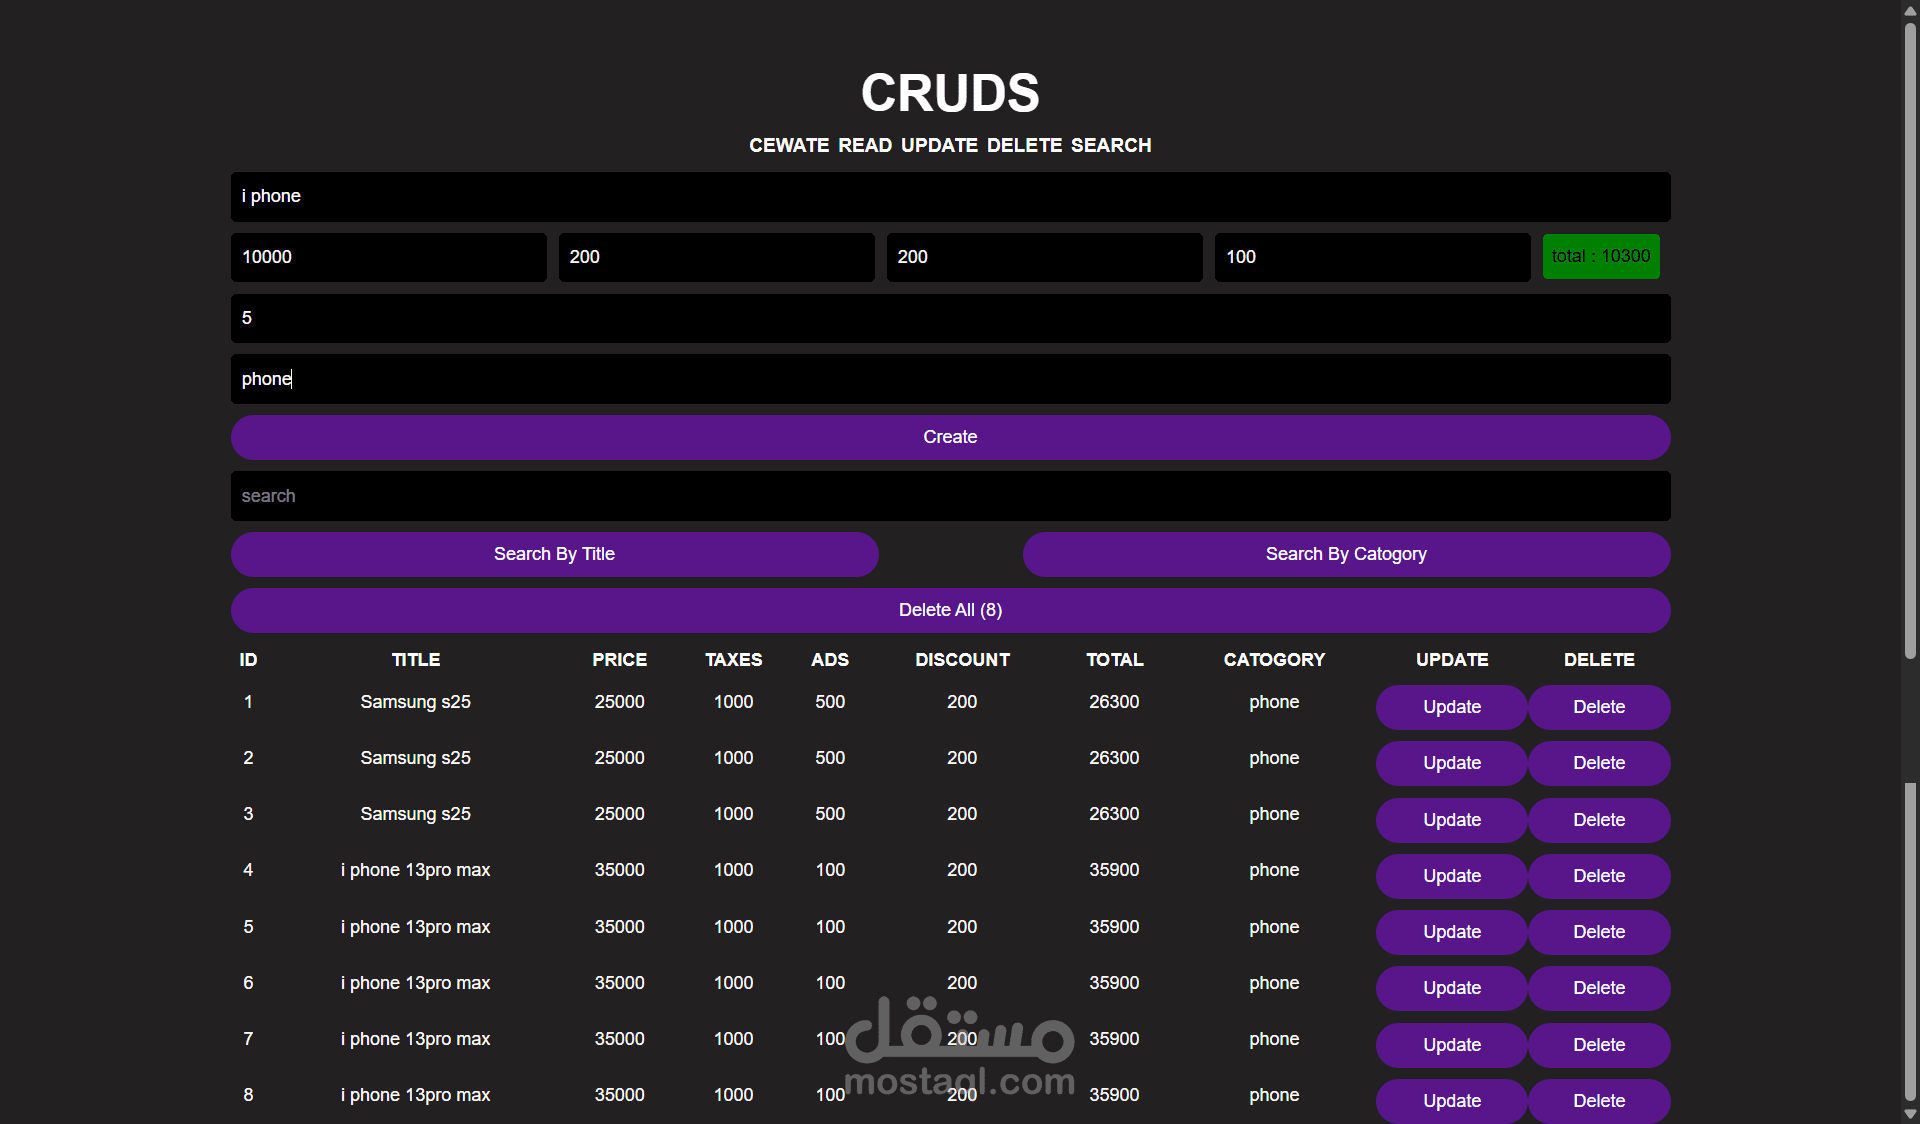Screen dimensions: 1920x1124
Task: Click Delete All (8) button
Action: pos(950,610)
